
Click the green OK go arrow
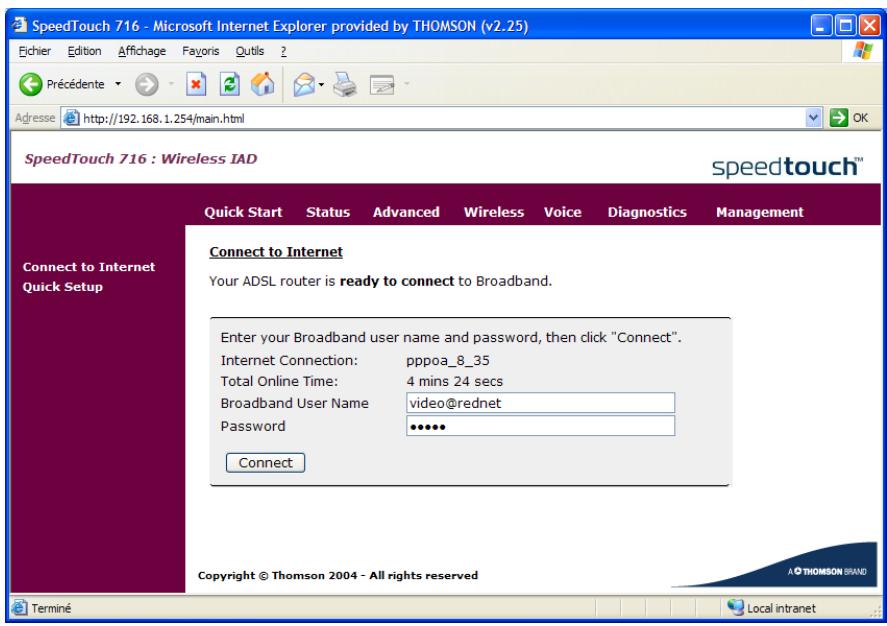tap(838, 118)
